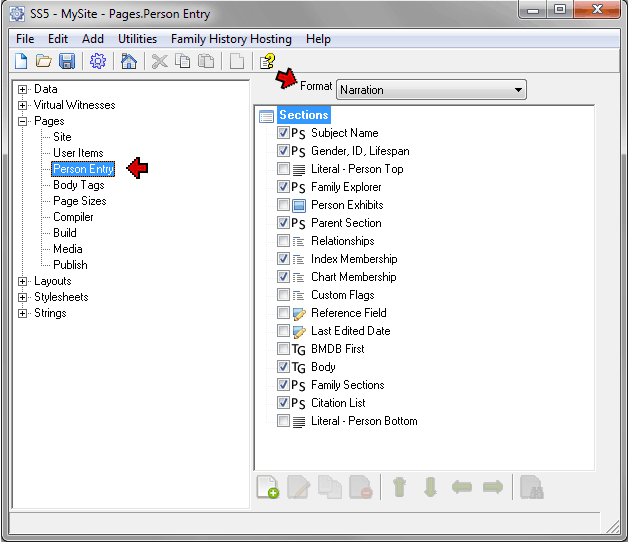629x543 pixels.
Task: Enable the Relationships section checkbox
Action: (284, 241)
